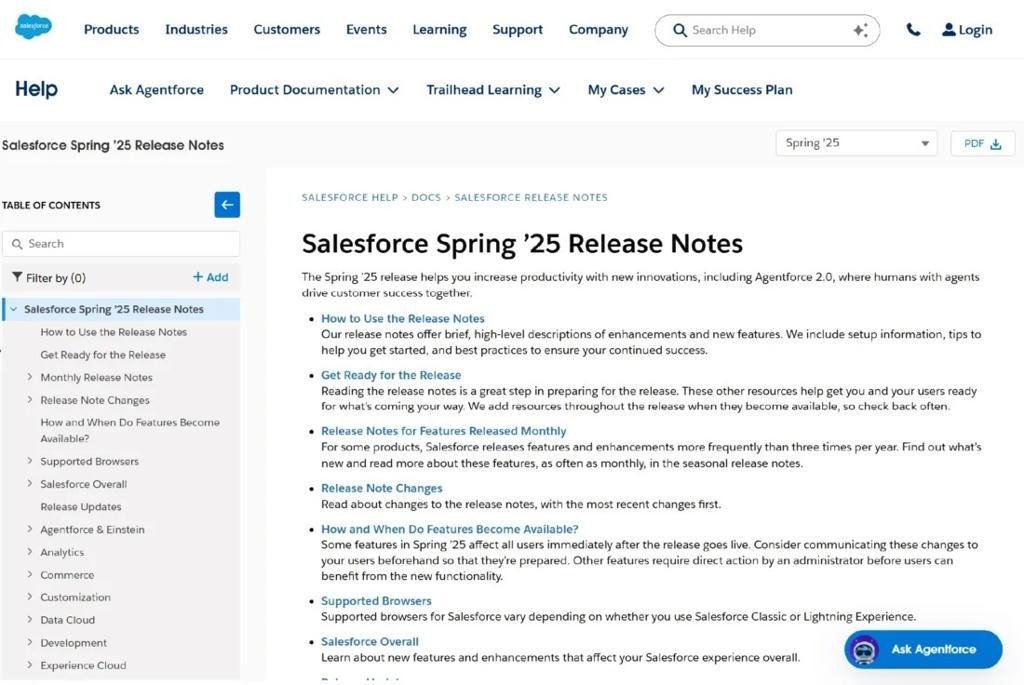Click the Salesforce cloud logo
The width and height of the screenshot is (1024, 685).
tap(33, 27)
